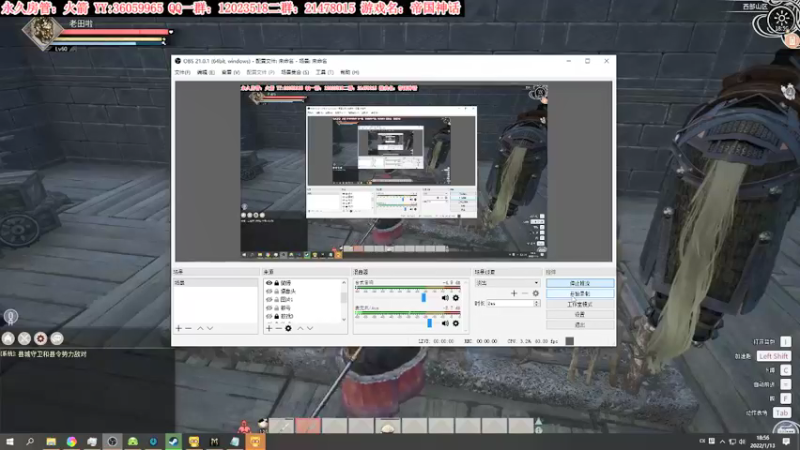Click the Exit button in OBS controls
Image resolution: width=800 pixels, height=450 pixels.
coord(580,324)
